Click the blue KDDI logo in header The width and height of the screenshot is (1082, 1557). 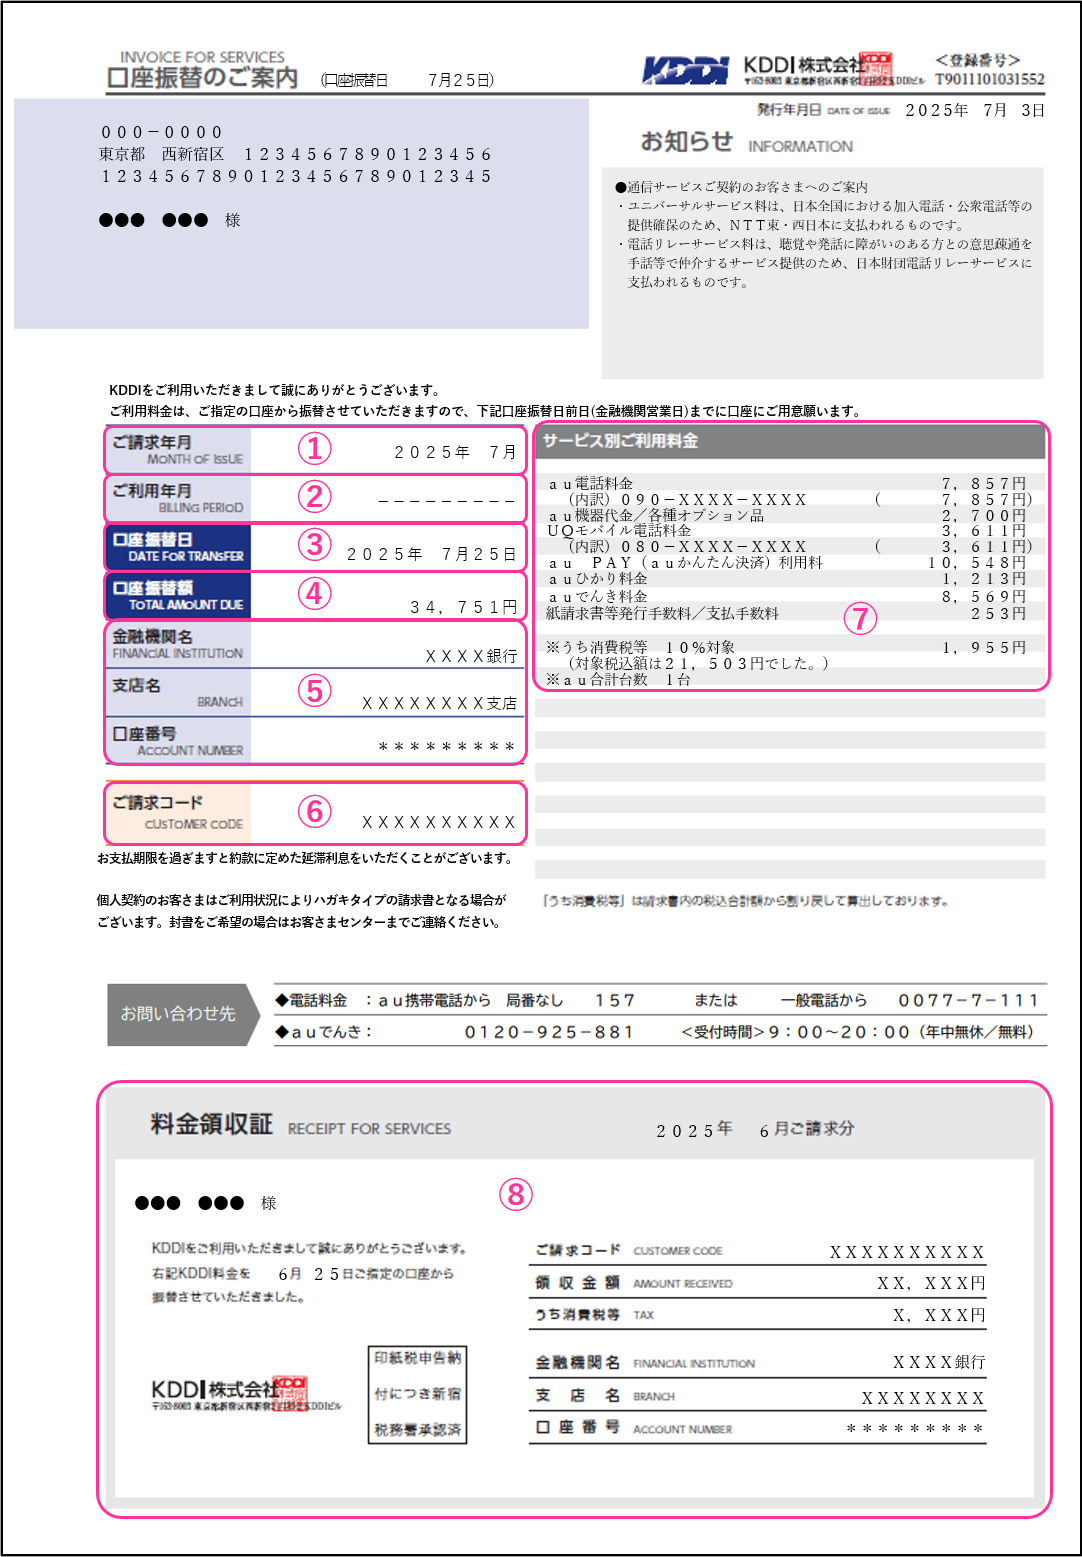coord(685,71)
